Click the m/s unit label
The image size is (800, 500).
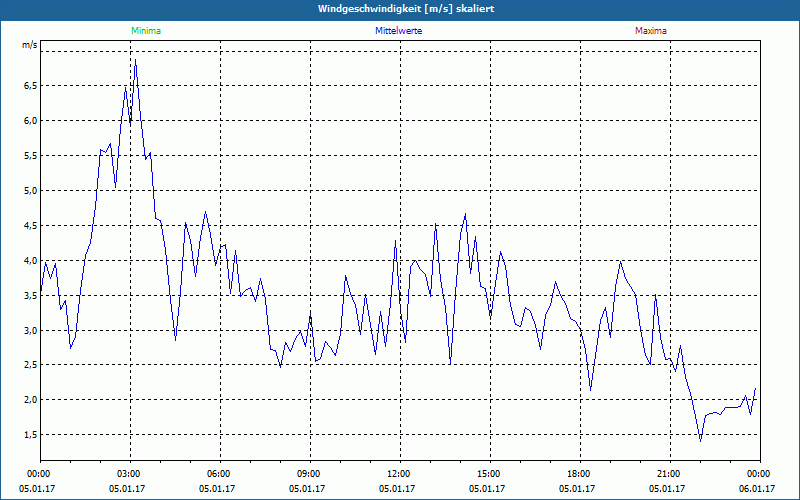(30, 45)
